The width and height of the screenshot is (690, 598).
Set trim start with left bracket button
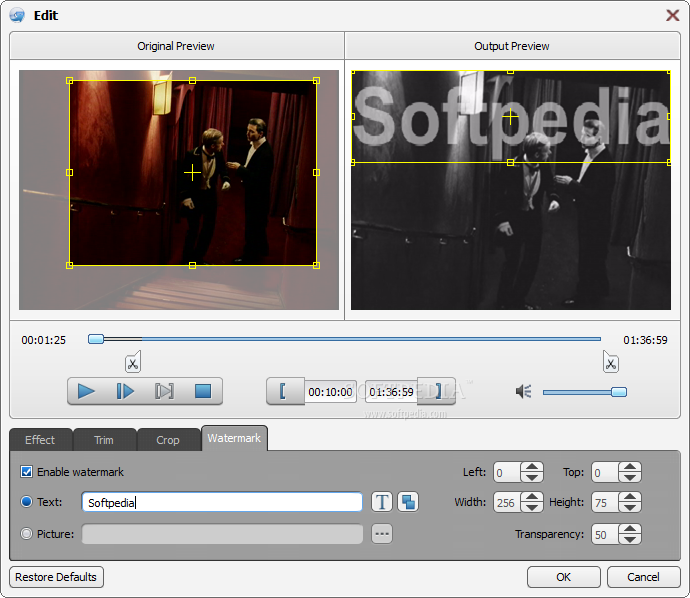coord(283,391)
